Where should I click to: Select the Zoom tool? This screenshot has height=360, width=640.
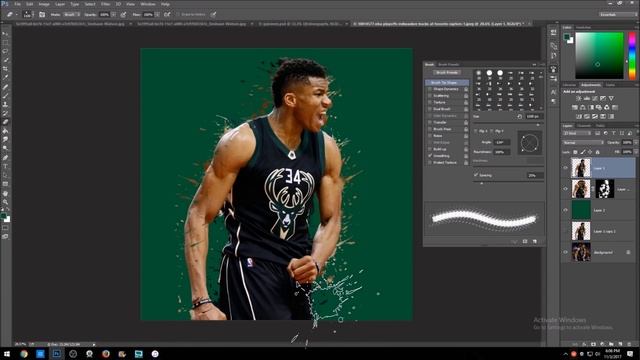point(5,202)
